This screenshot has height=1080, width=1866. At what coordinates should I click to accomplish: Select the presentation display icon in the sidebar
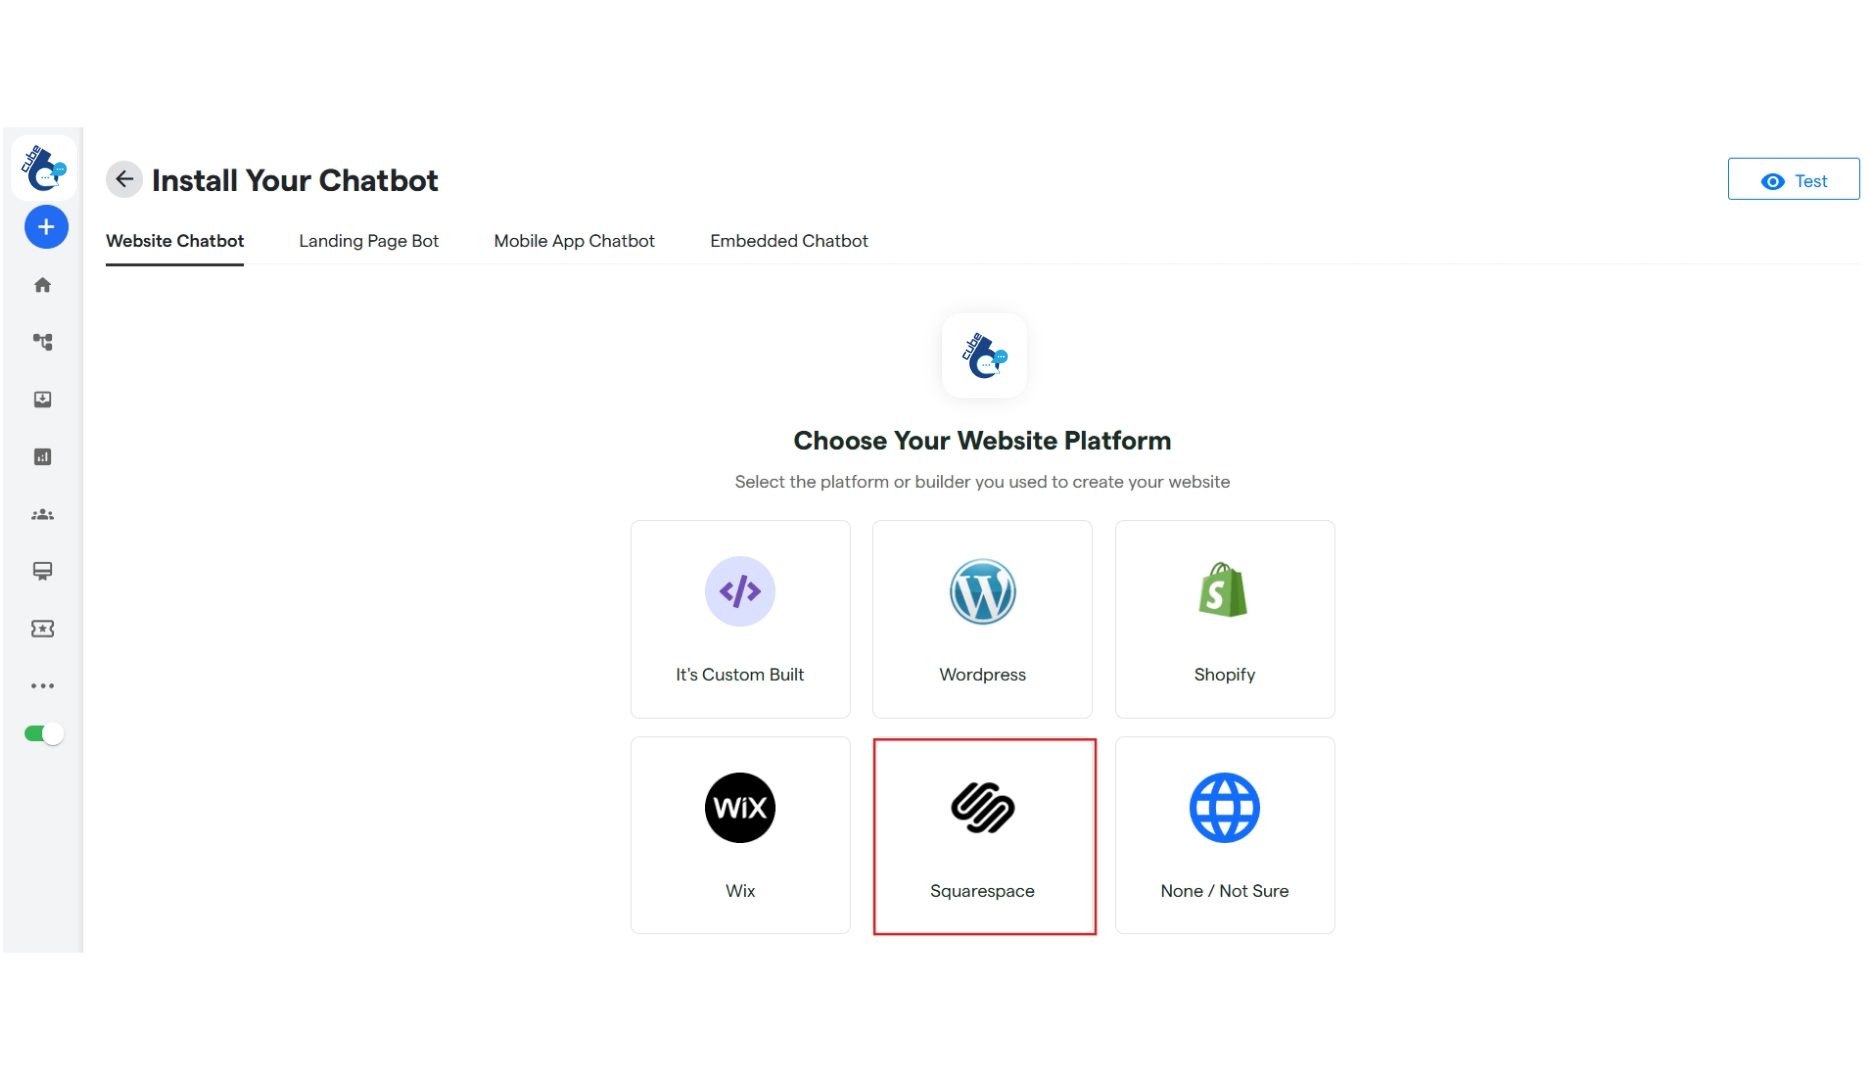click(x=42, y=571)
